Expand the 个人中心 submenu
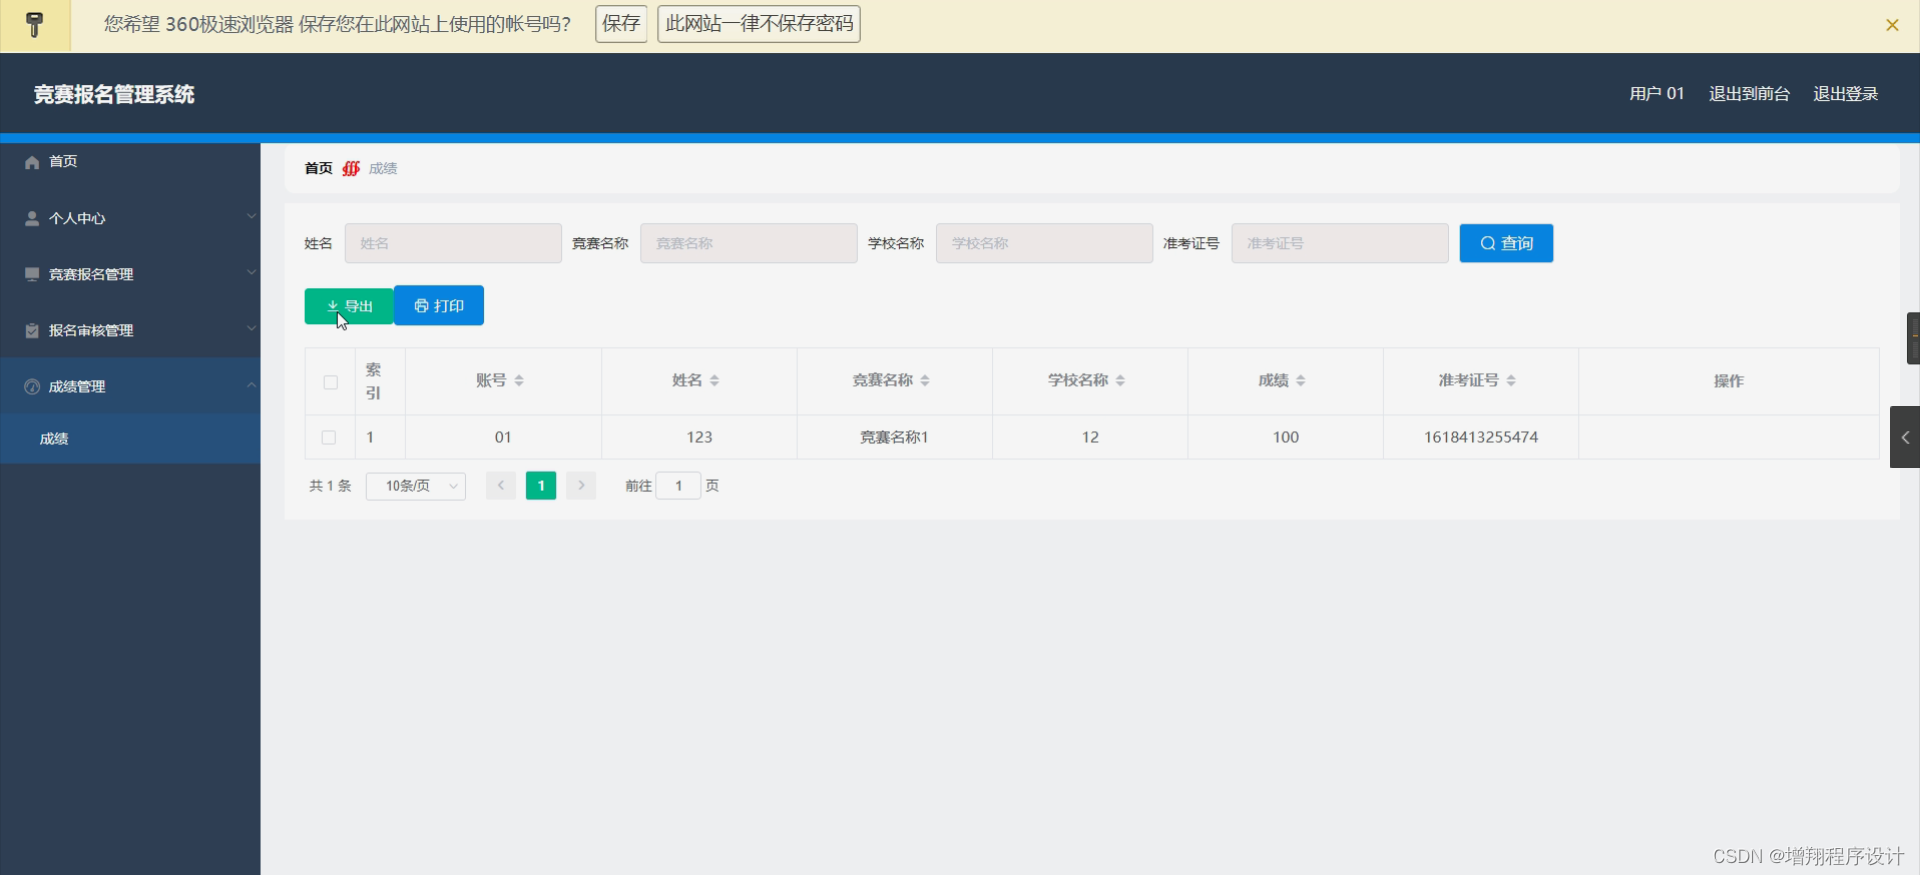 [x=251, y=217]
